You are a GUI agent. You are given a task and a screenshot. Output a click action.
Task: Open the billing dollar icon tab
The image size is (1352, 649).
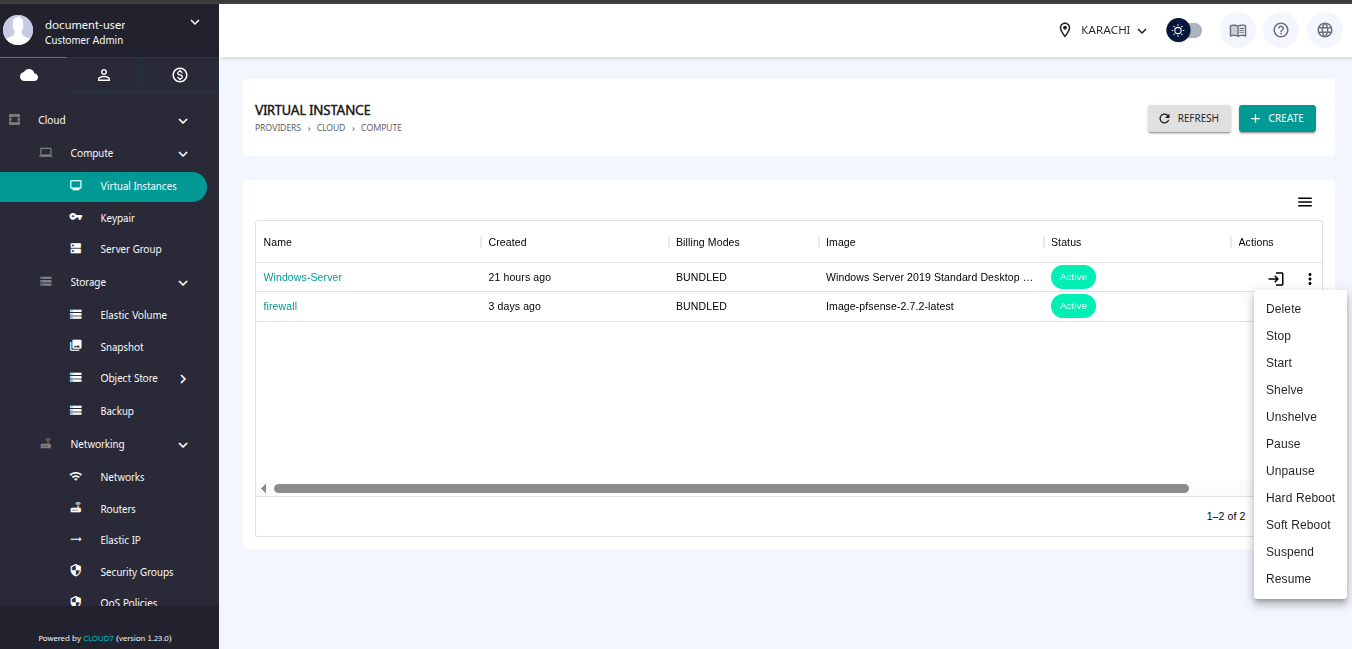pyautogui.click(x=180, y=75)
